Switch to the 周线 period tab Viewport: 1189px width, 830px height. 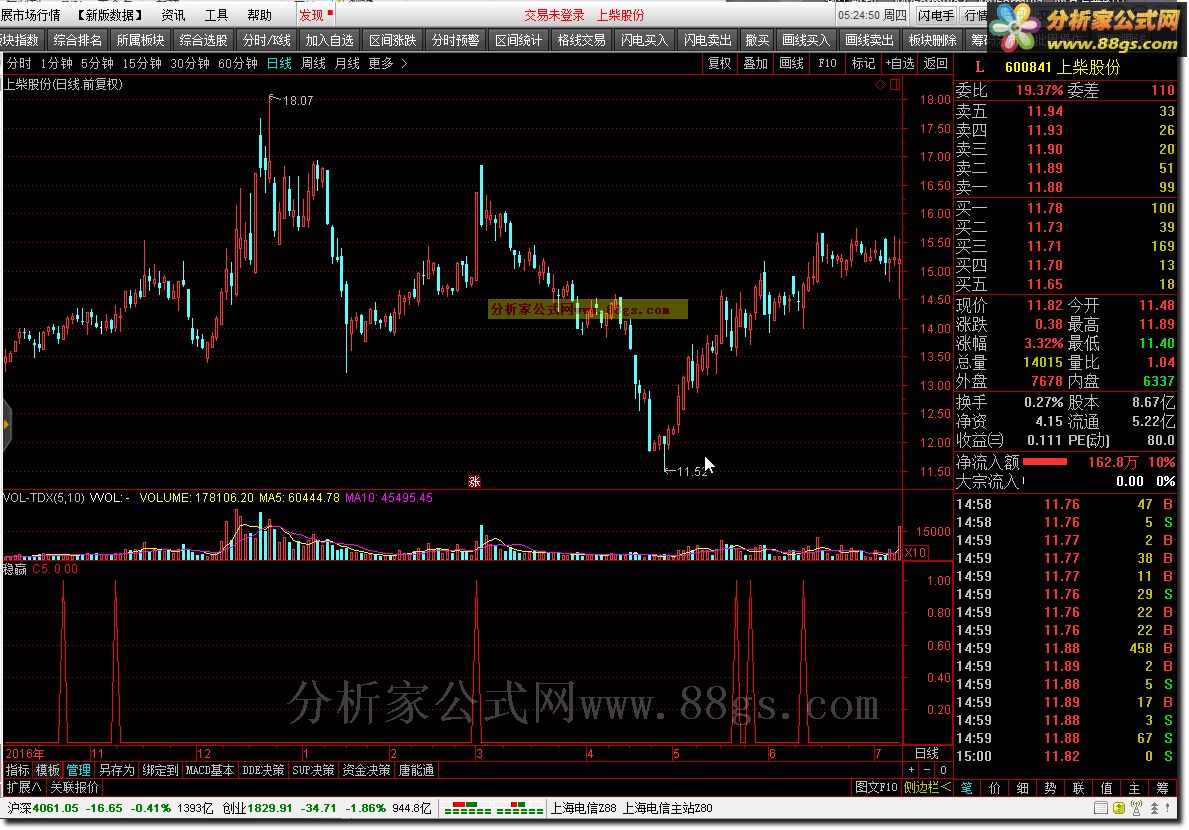(x=313, y=64)
